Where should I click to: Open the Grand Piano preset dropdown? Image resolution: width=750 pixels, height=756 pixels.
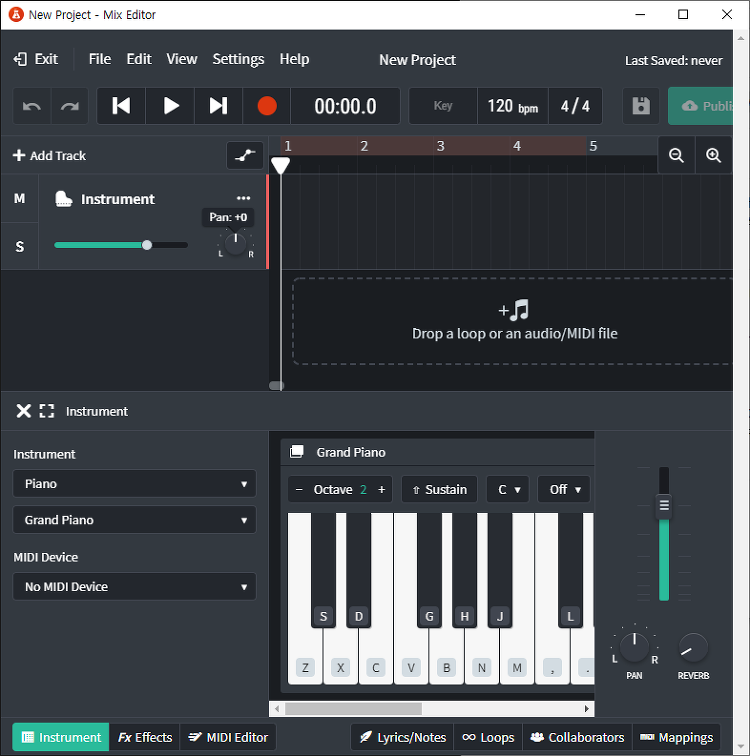click(134, 520)
